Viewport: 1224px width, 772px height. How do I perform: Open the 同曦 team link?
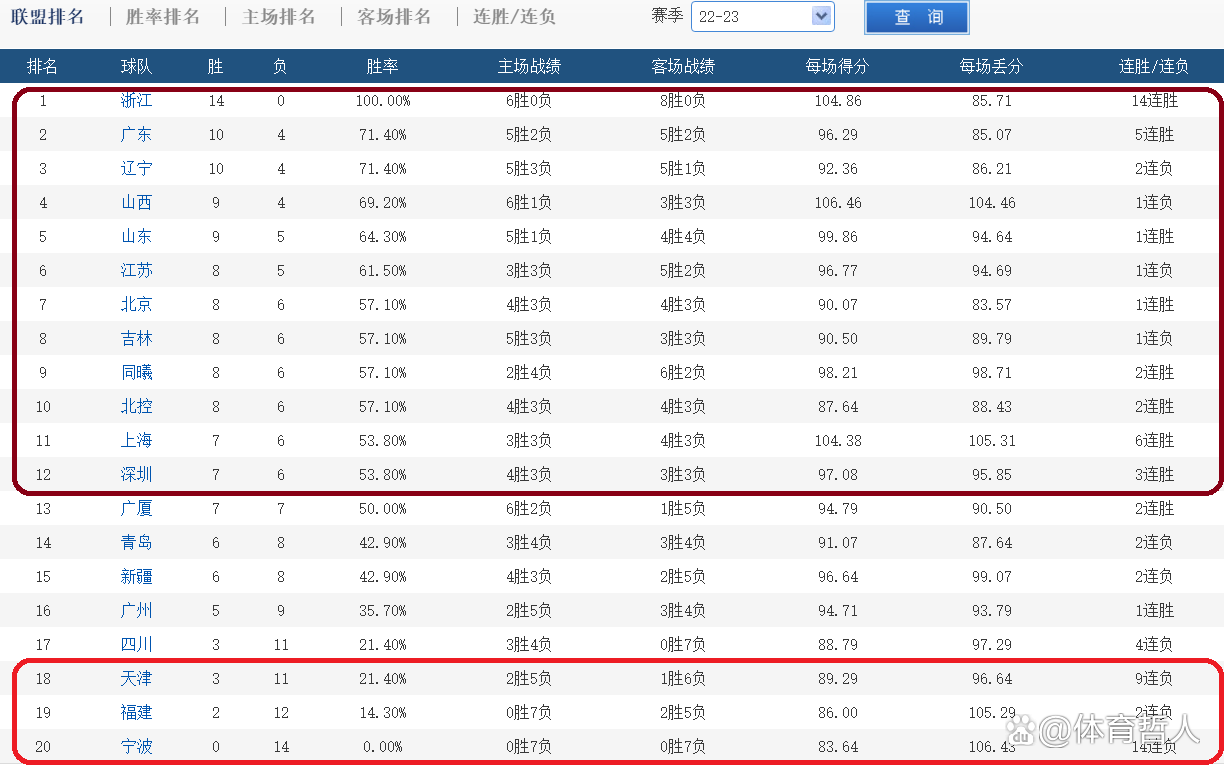[136, 373]
